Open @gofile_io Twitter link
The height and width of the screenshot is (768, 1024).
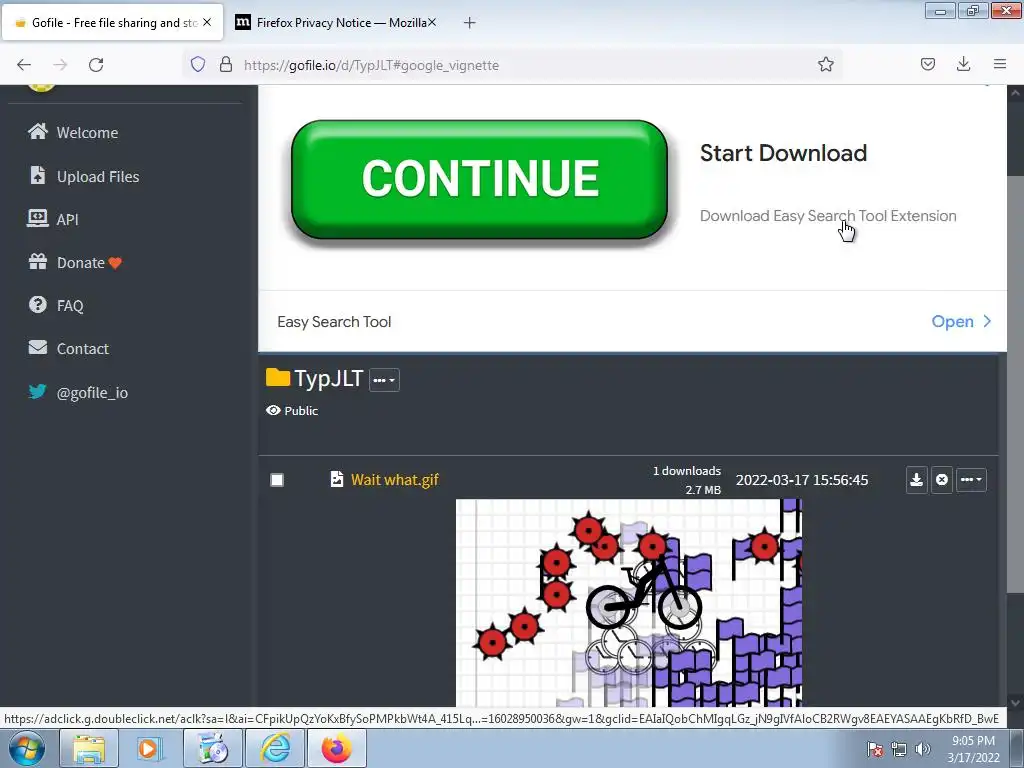click(x=92, y=392)
